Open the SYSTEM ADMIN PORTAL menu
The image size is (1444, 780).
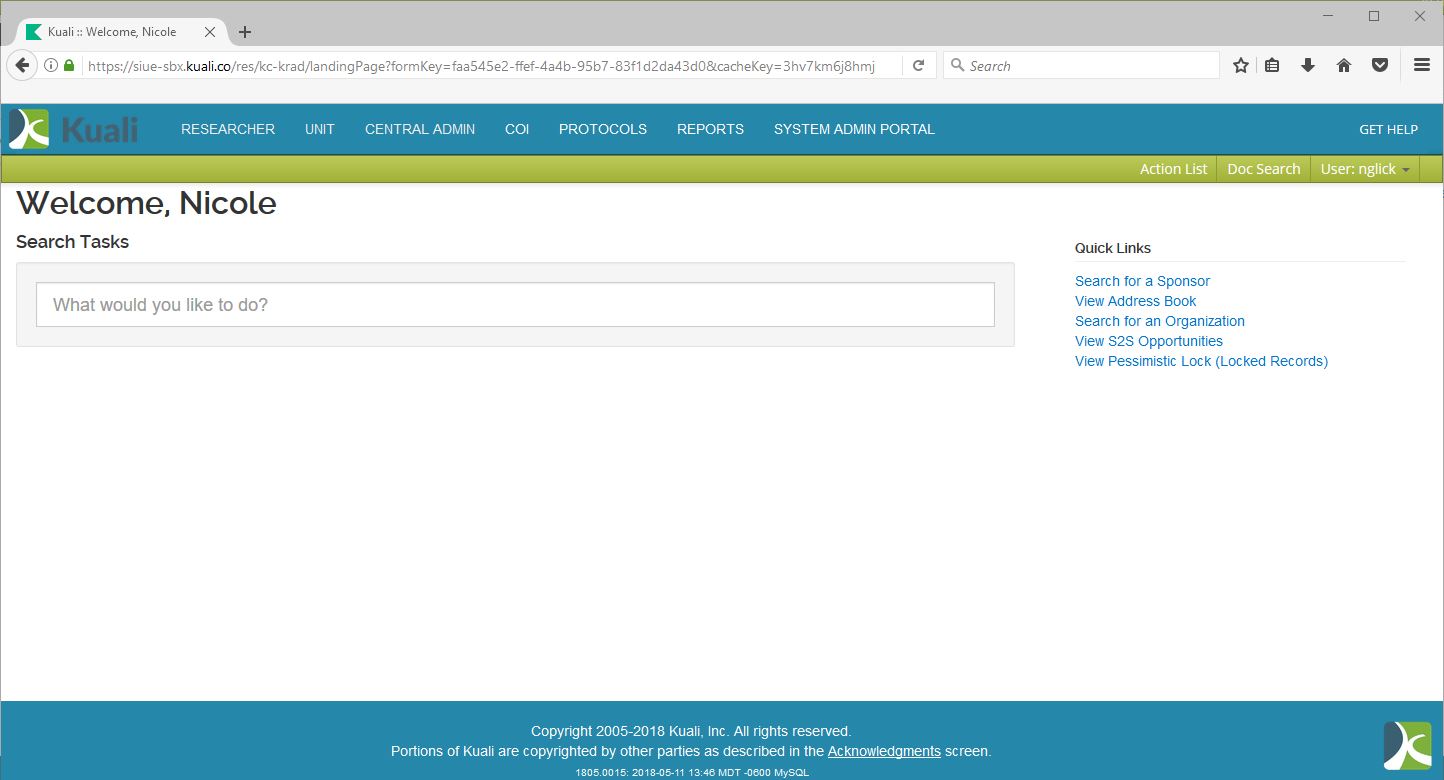point(854,129)
